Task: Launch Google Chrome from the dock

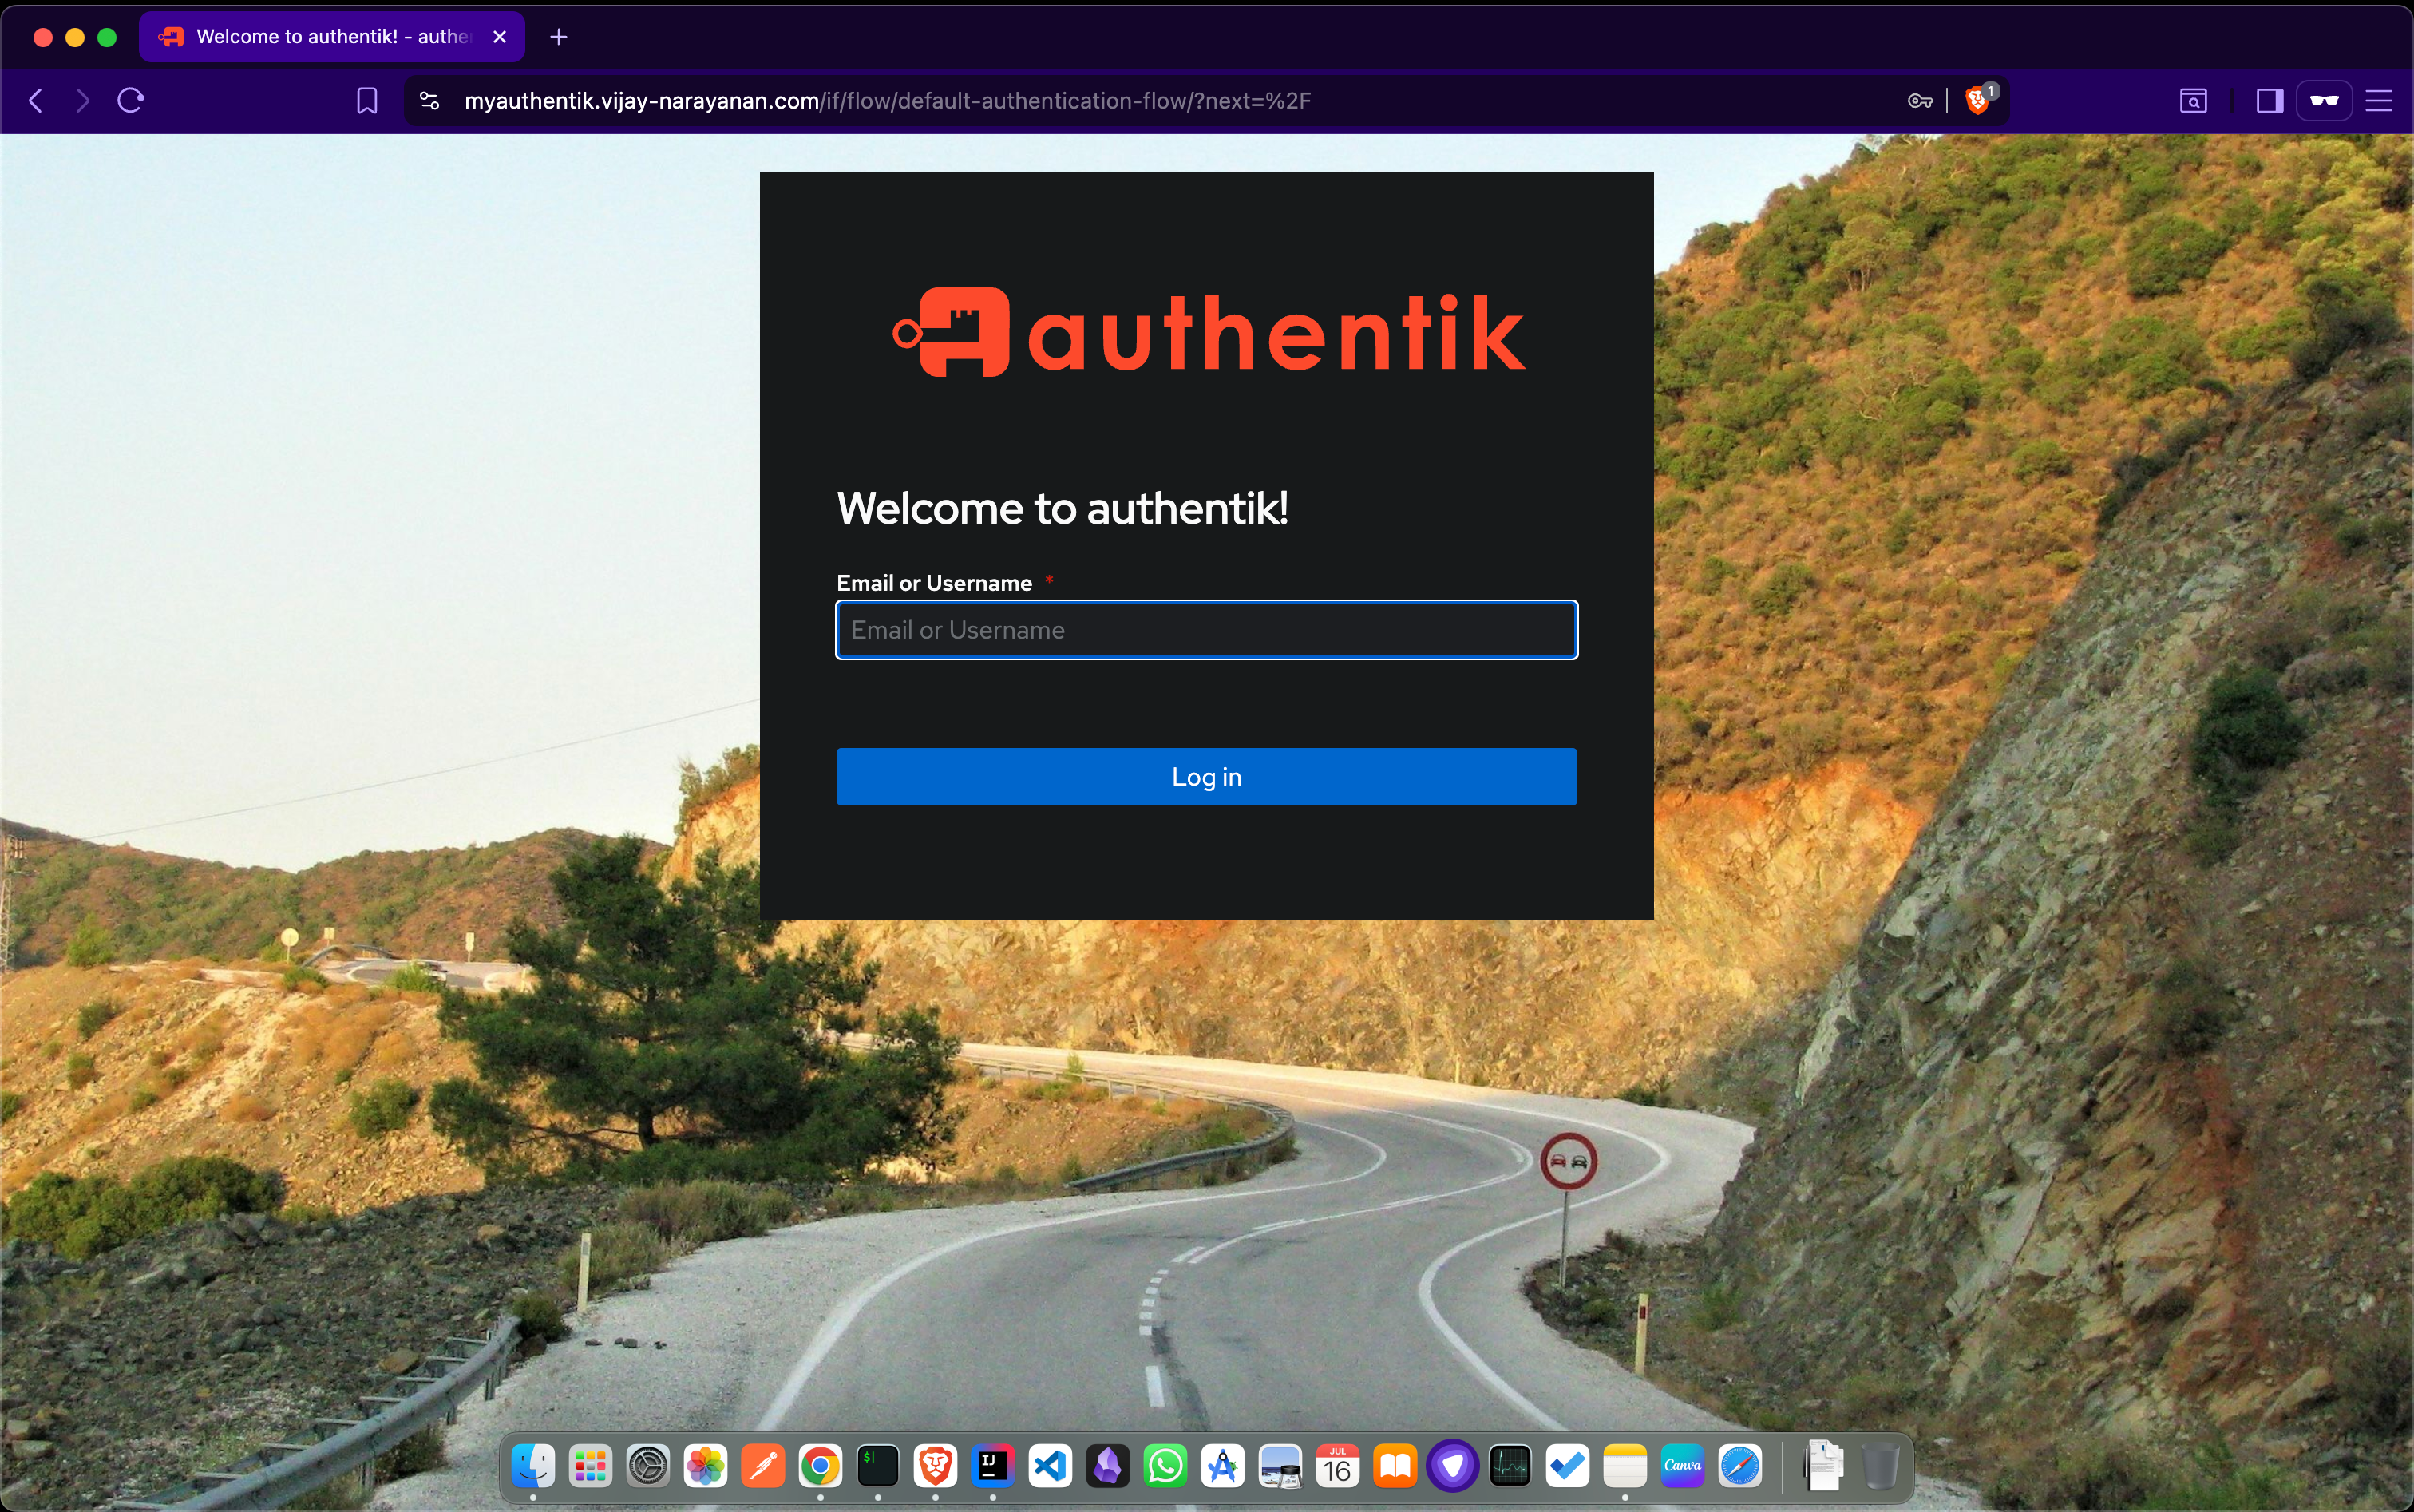Action: [820, 1466]
